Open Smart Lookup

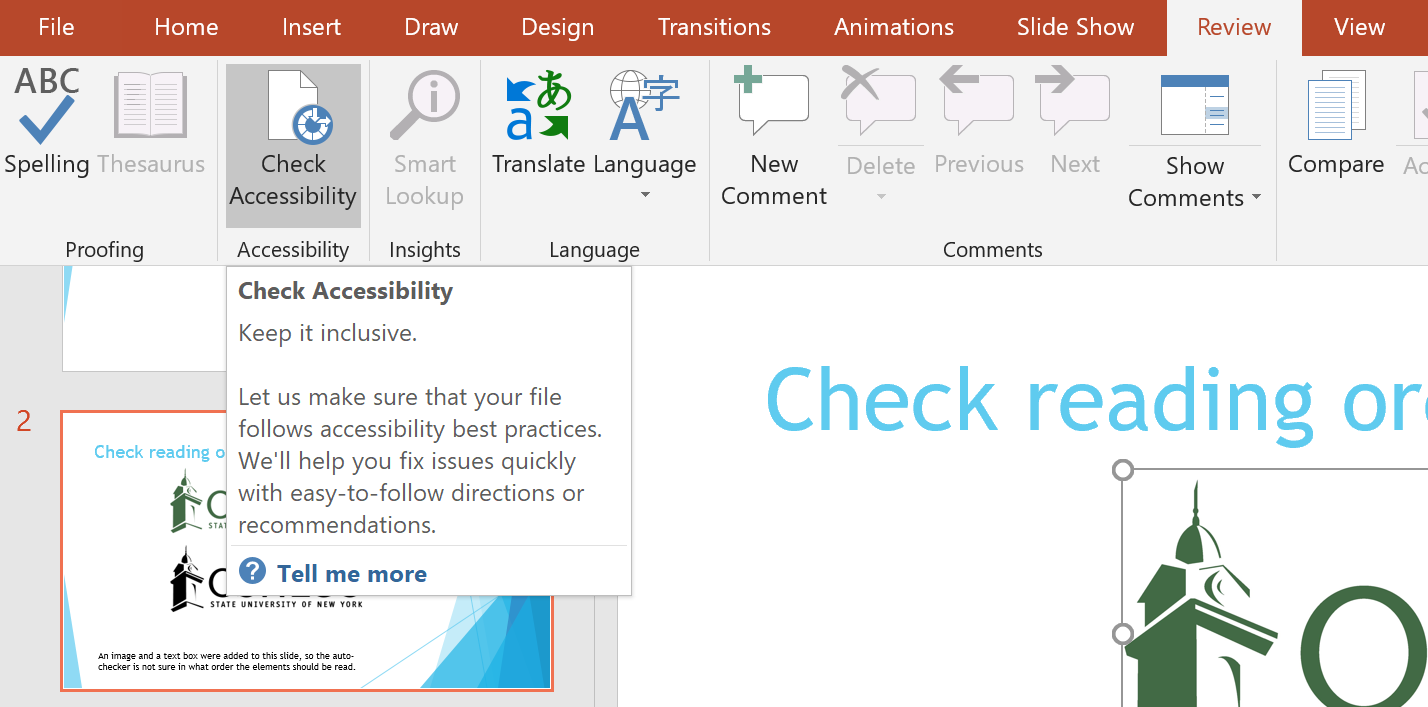click(x=425, y=140)
